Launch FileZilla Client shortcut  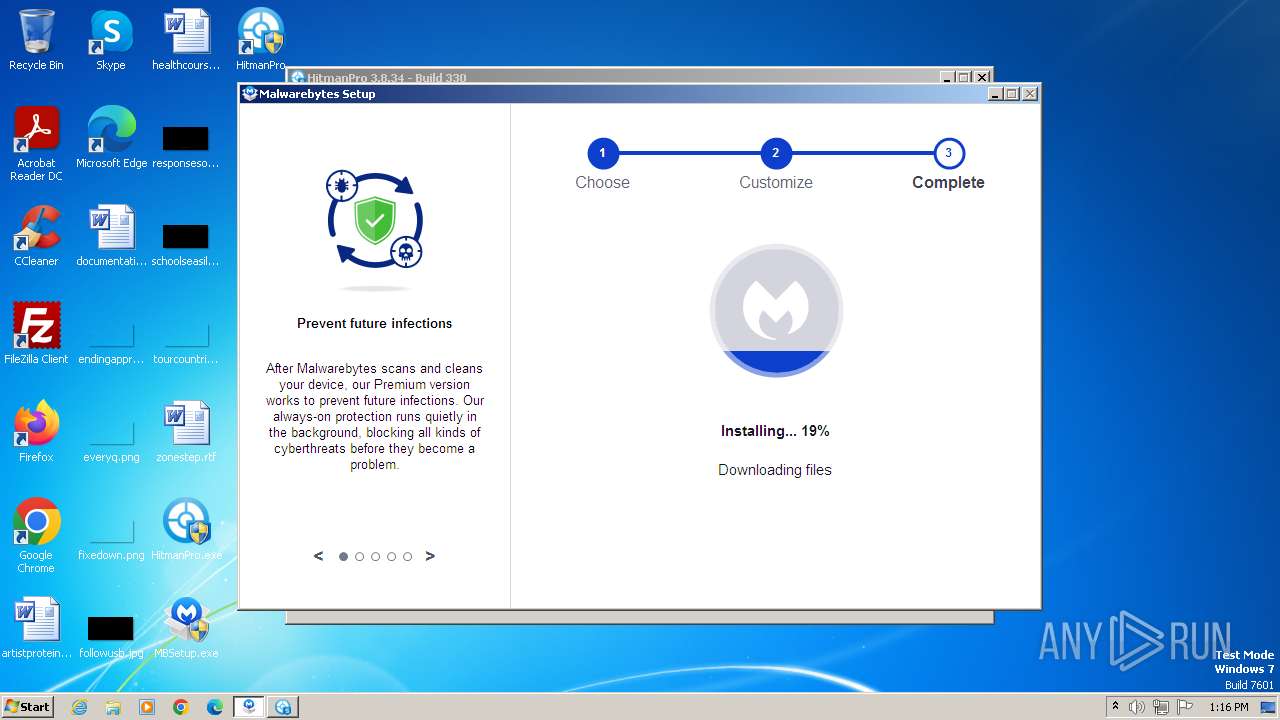pos(36,334)
